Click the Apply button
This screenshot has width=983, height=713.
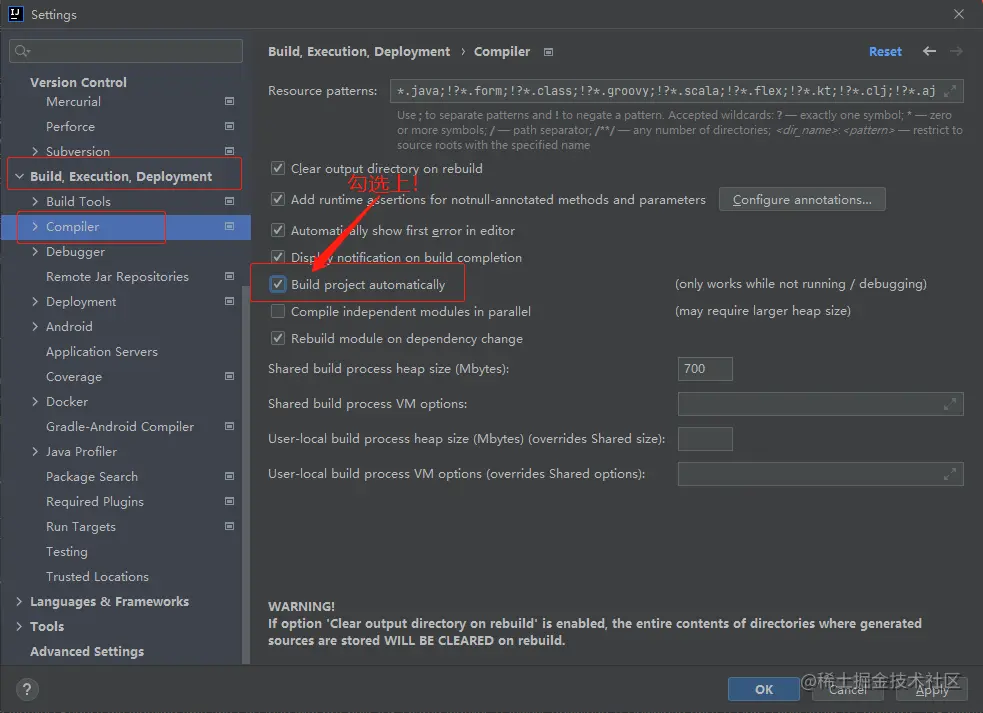coord(932,689)
